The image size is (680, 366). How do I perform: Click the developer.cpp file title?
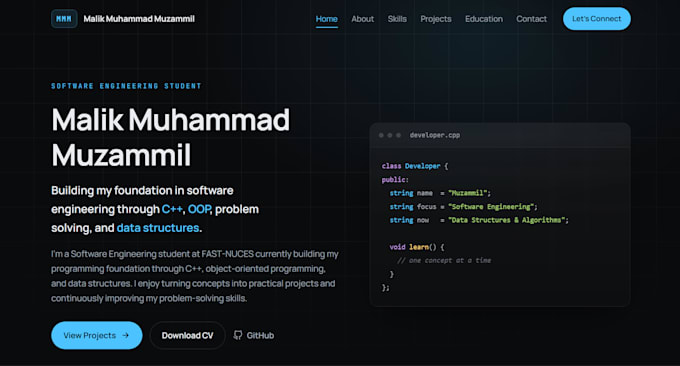[x=435, y=135]
